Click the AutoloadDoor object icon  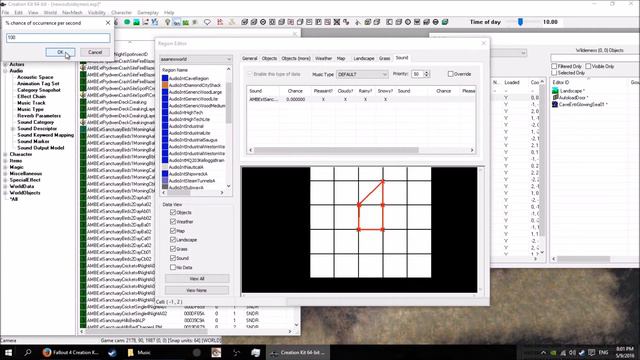pos(555,98)
